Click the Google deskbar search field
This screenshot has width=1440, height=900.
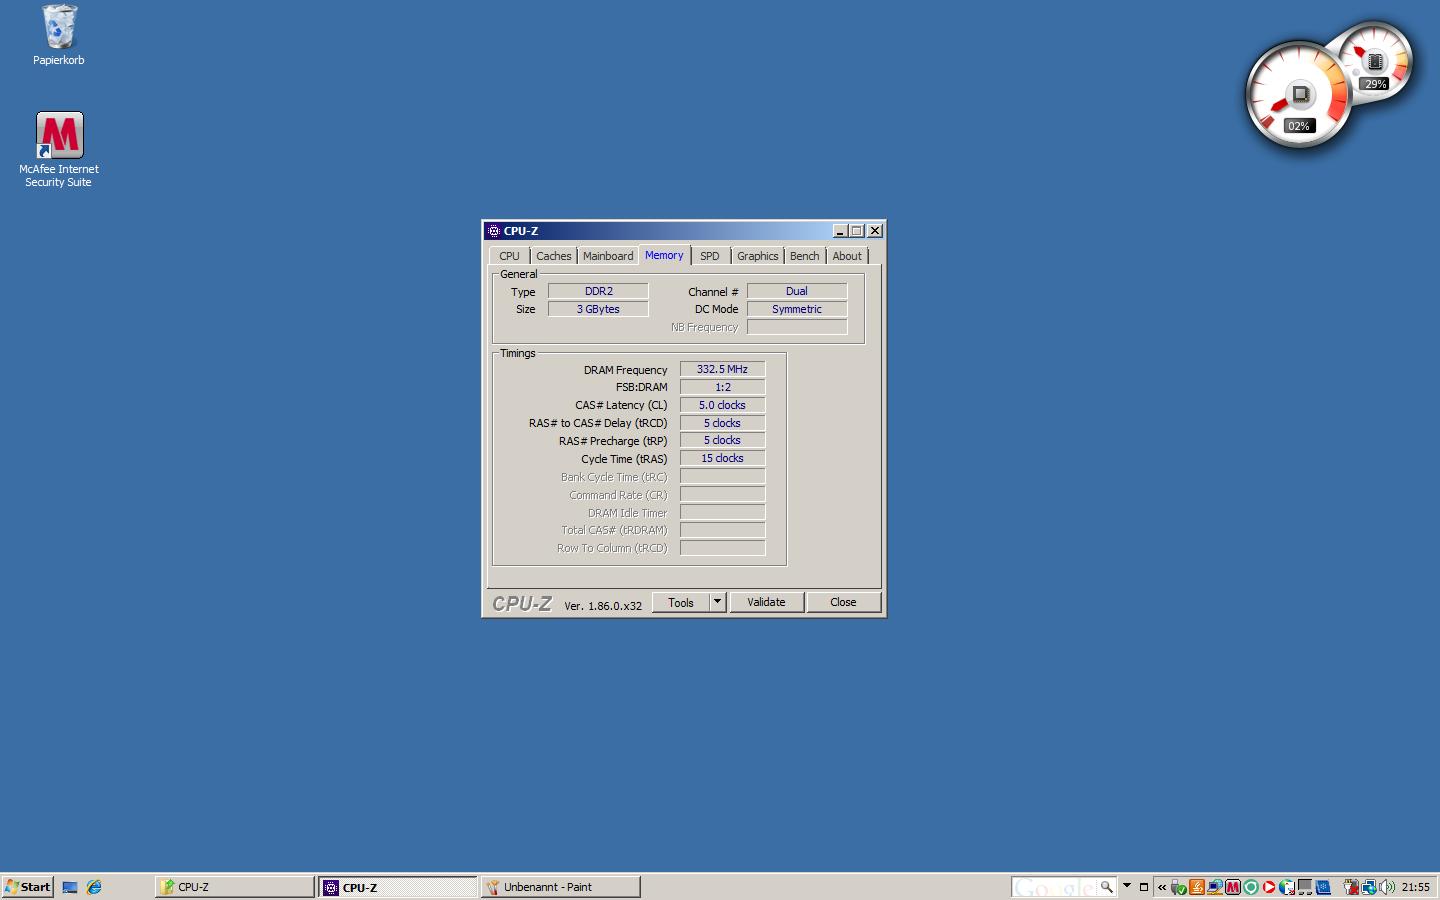pos(1054,887)
